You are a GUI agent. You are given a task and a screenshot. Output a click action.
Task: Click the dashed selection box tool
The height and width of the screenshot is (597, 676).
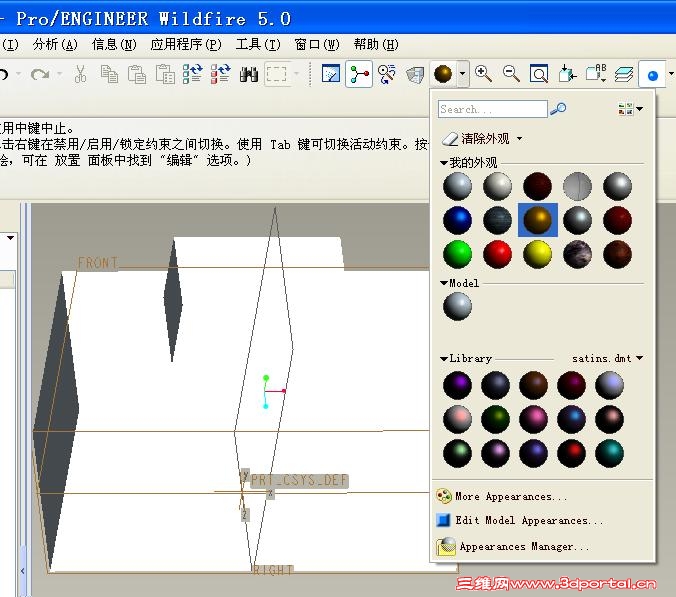click(276, 74)
